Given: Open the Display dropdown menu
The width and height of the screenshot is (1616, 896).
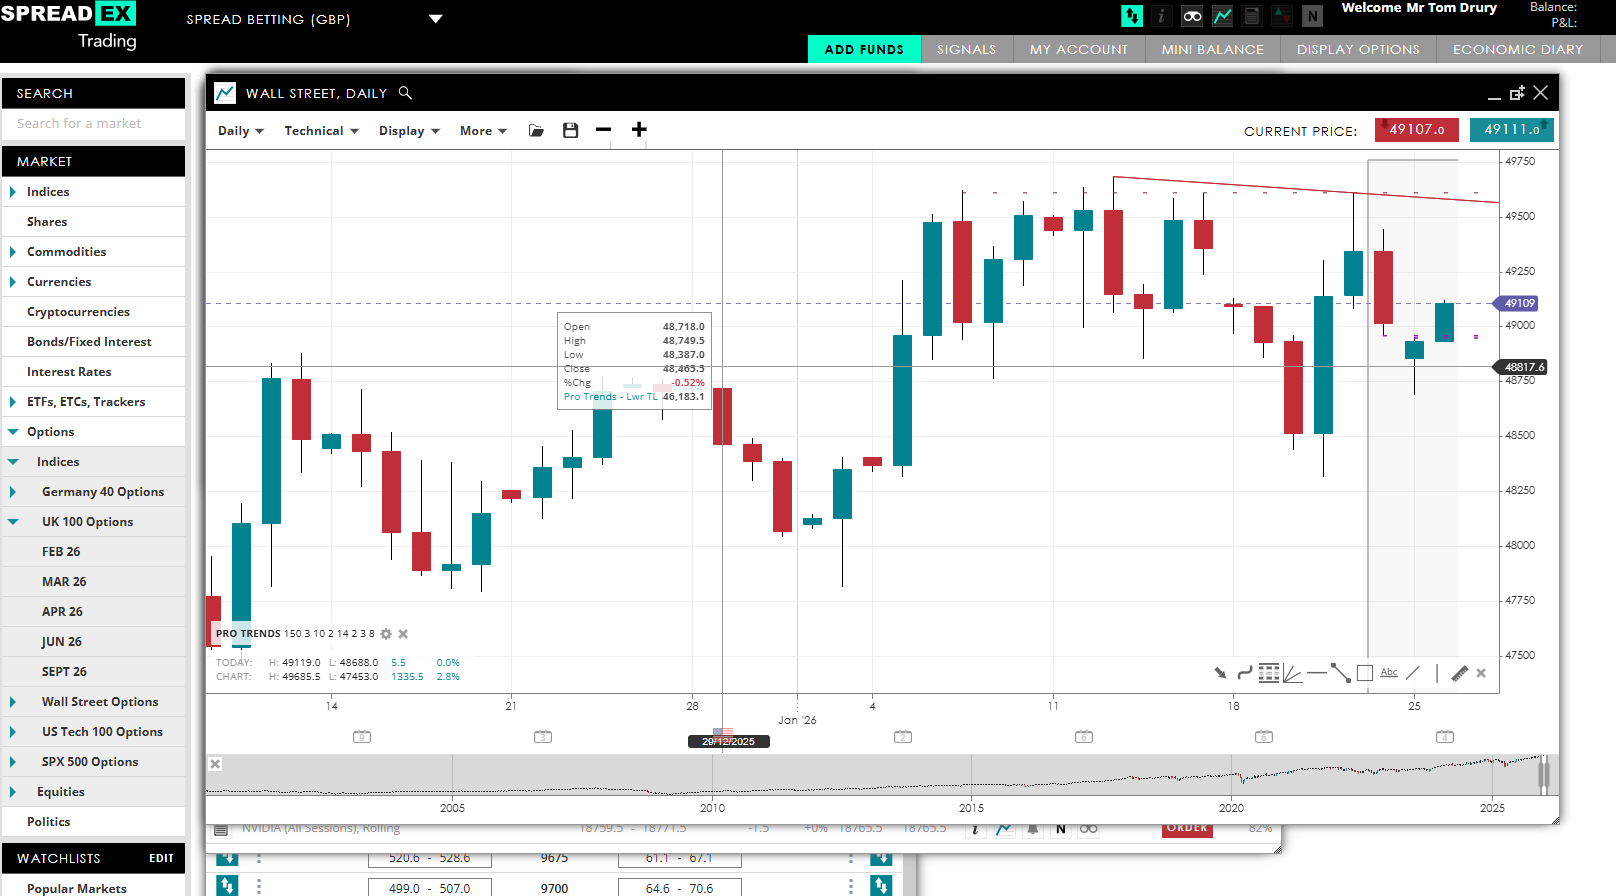Looking at the screenshot, I should click(409, 131).
